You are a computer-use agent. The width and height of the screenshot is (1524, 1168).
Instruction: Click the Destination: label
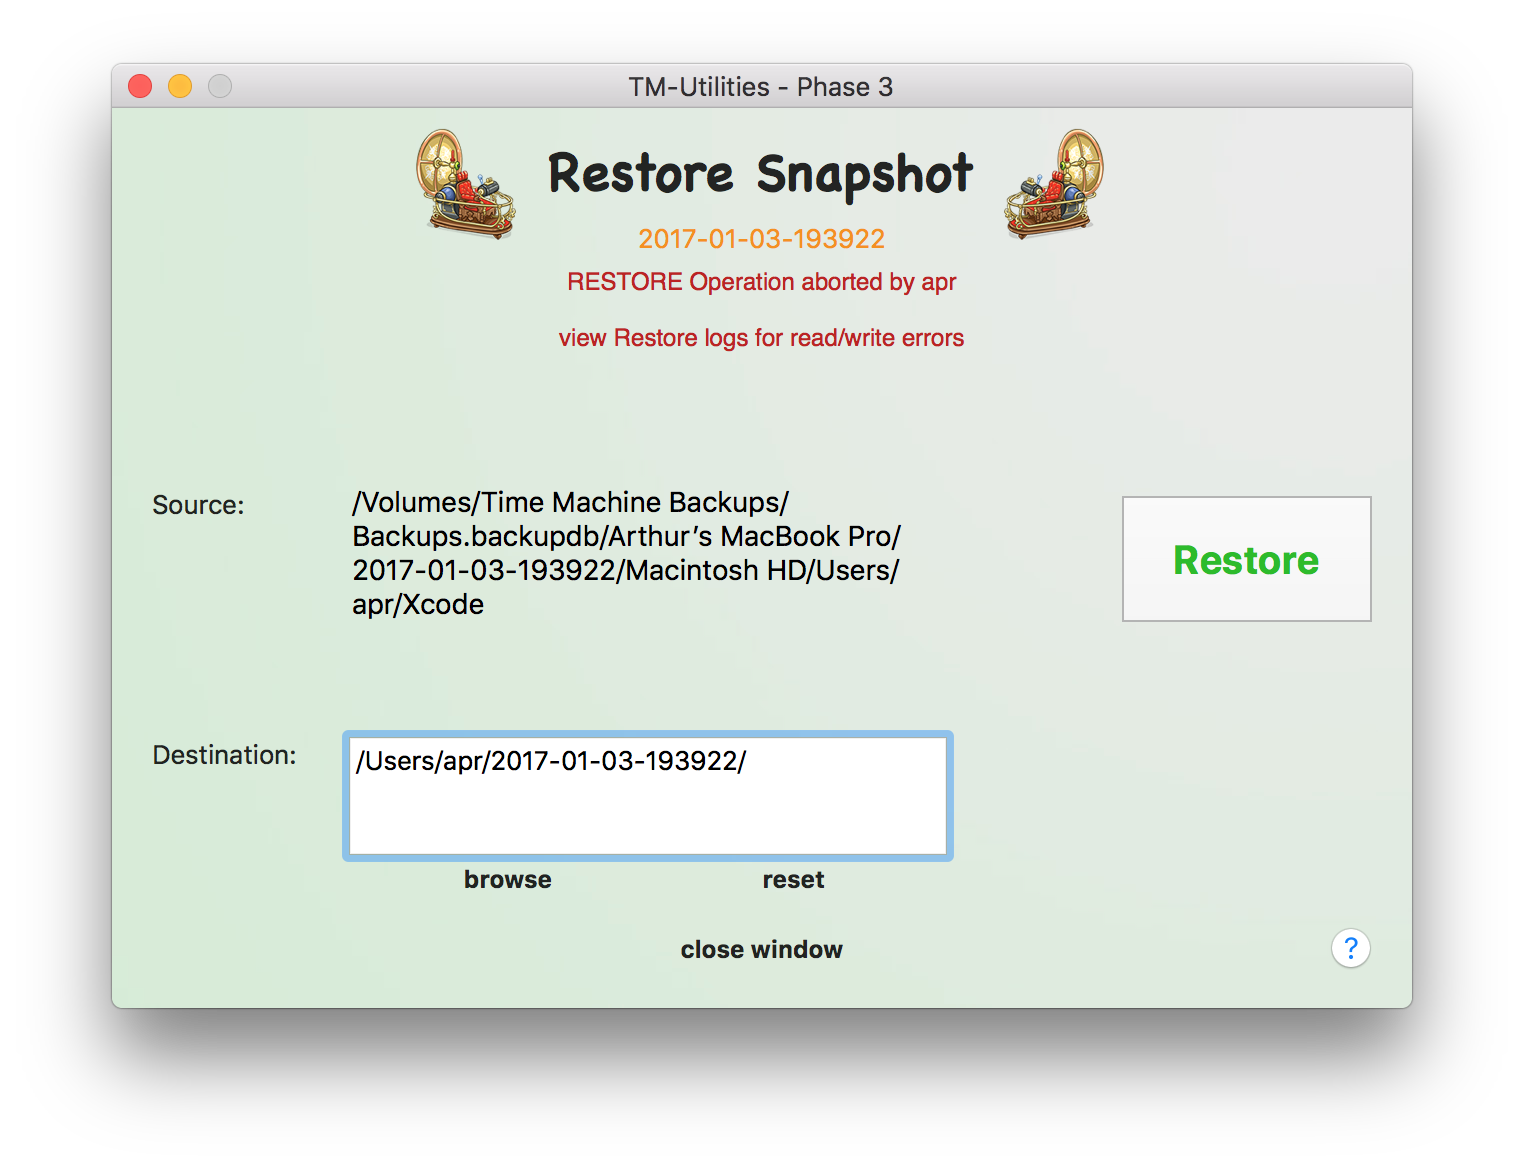[x=225, y=755]
